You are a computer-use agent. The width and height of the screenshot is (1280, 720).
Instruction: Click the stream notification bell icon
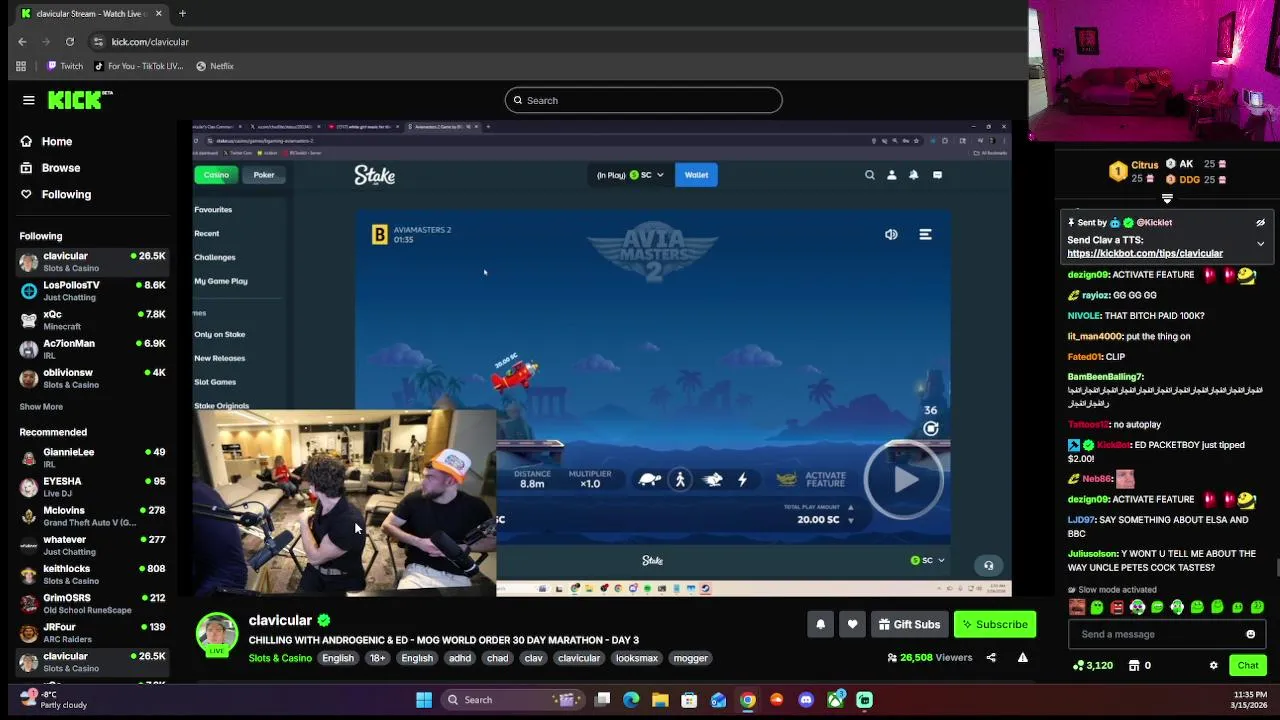coord(820,624)
